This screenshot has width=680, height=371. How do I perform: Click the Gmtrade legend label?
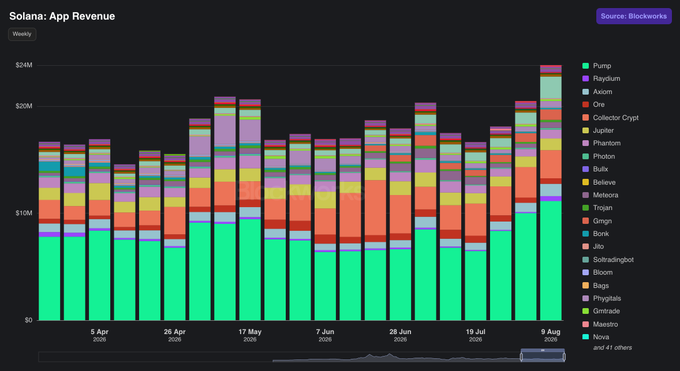point(606,311)
